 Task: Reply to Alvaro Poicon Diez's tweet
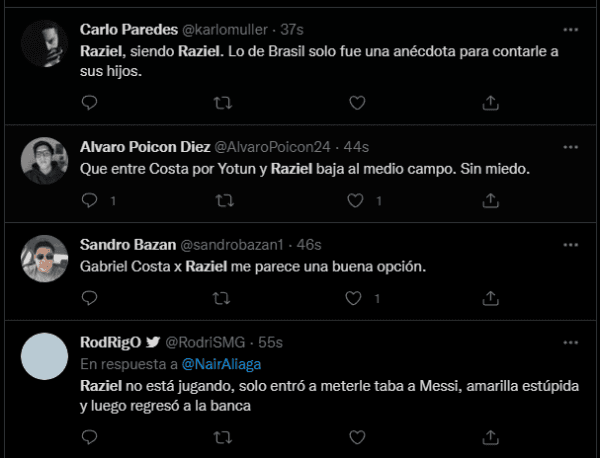pos(89,200)
